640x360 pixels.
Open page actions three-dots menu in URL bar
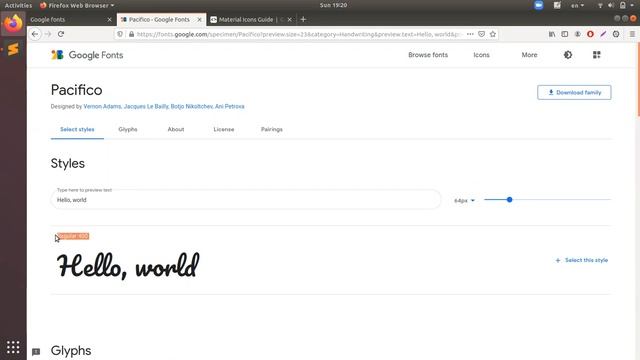(470, 34)
